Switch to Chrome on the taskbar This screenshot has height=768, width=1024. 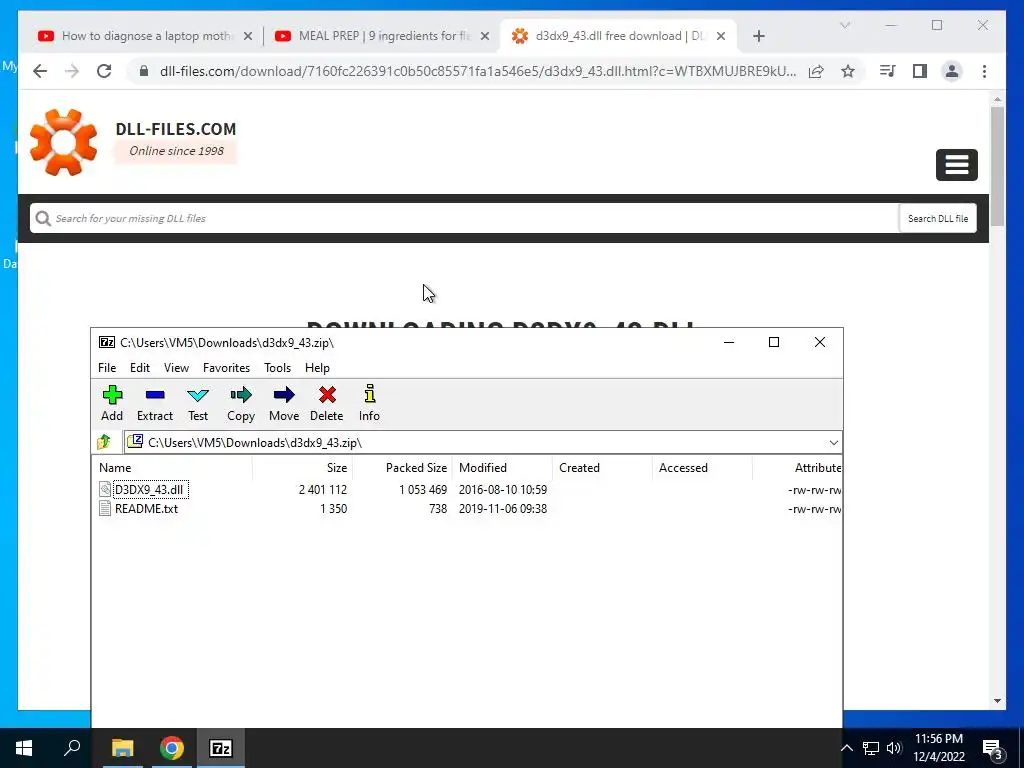[171, 748]
